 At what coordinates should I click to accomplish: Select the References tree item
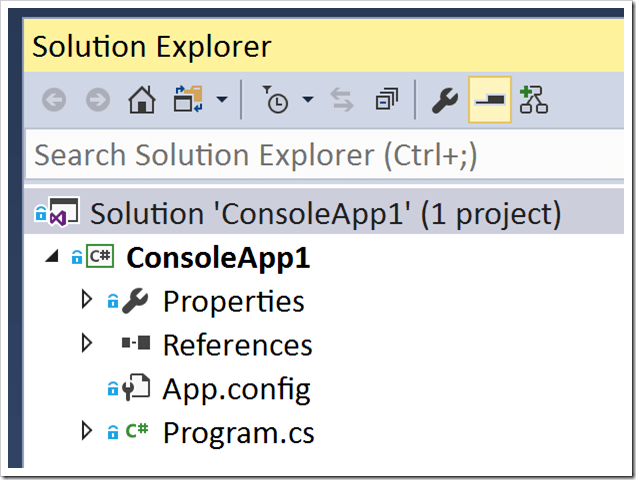coord(238,345)
